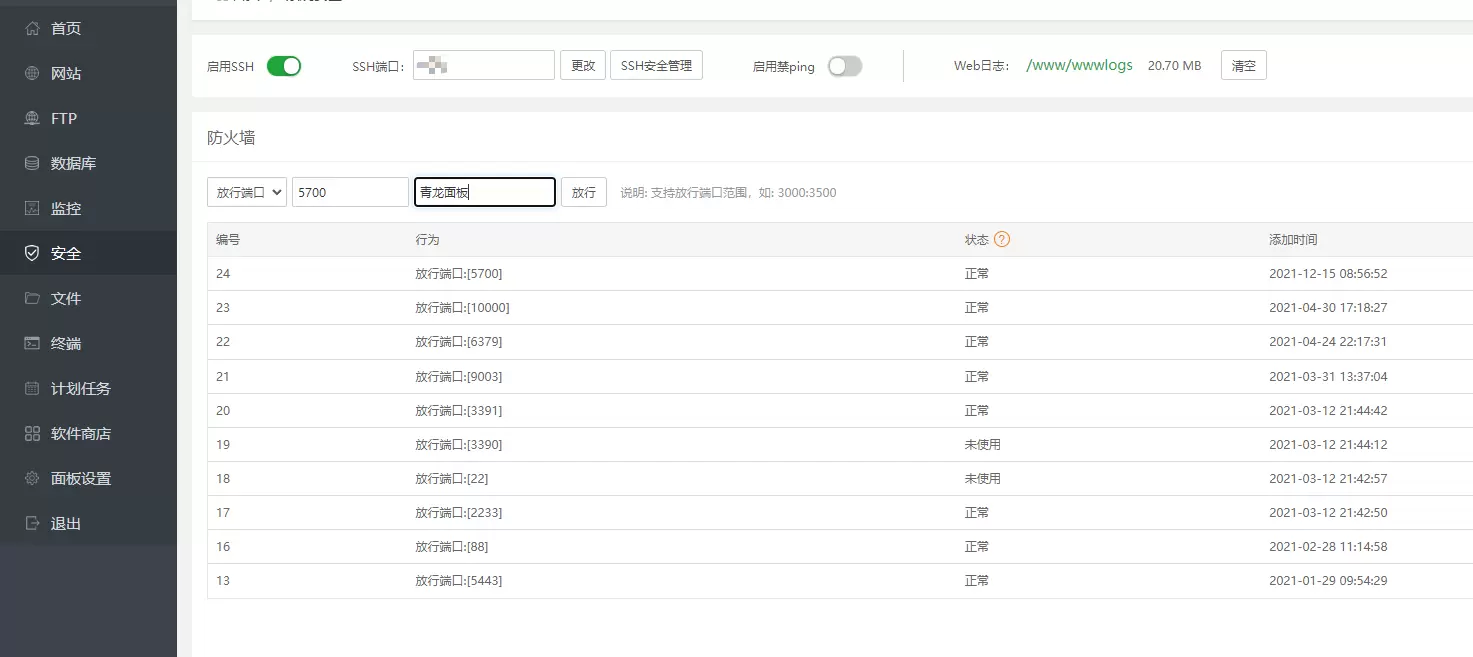Screen dimensions: 1473x657
Task: Click the globe icon for Websites
Action: pos(32,73)
